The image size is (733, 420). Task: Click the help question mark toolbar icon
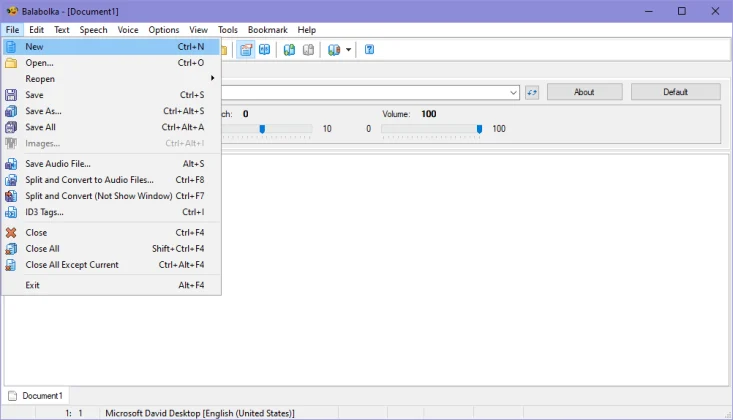369,50
